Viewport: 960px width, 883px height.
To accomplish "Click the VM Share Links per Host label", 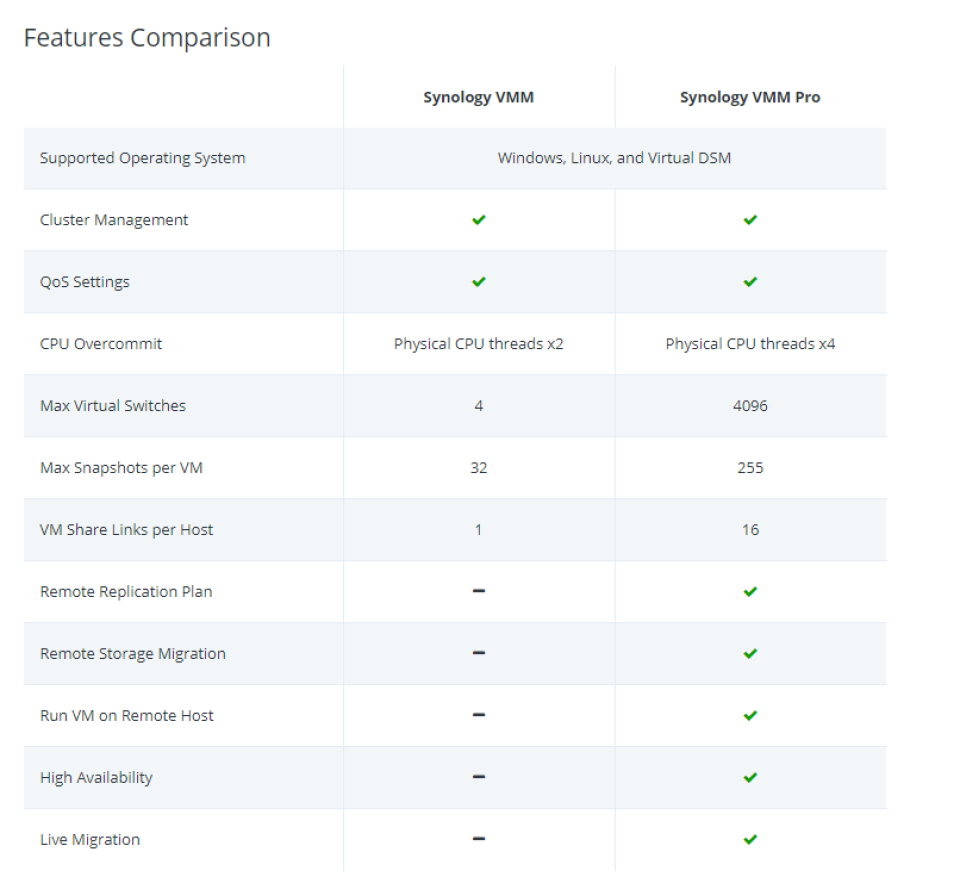I will coord(126,530).
